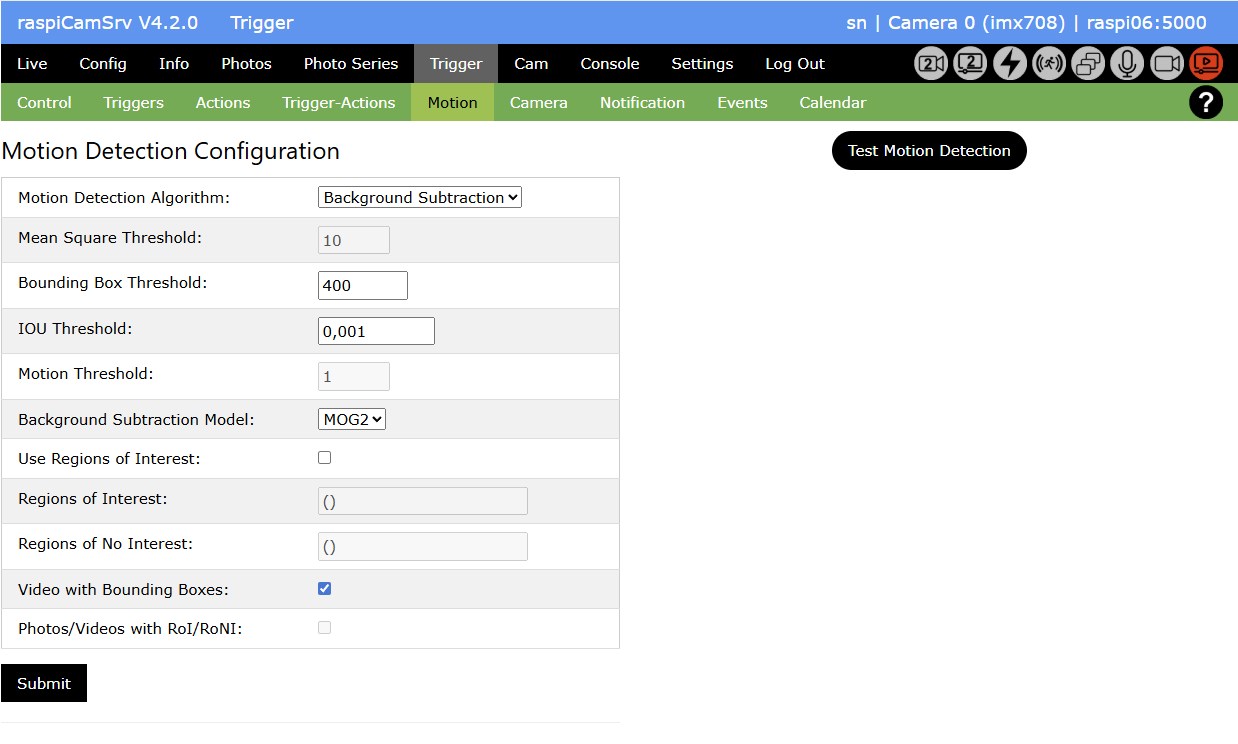Viewport: 1238px width, 744px height.
Task: Click the microphone audio icon
Action: (1127, 64)
